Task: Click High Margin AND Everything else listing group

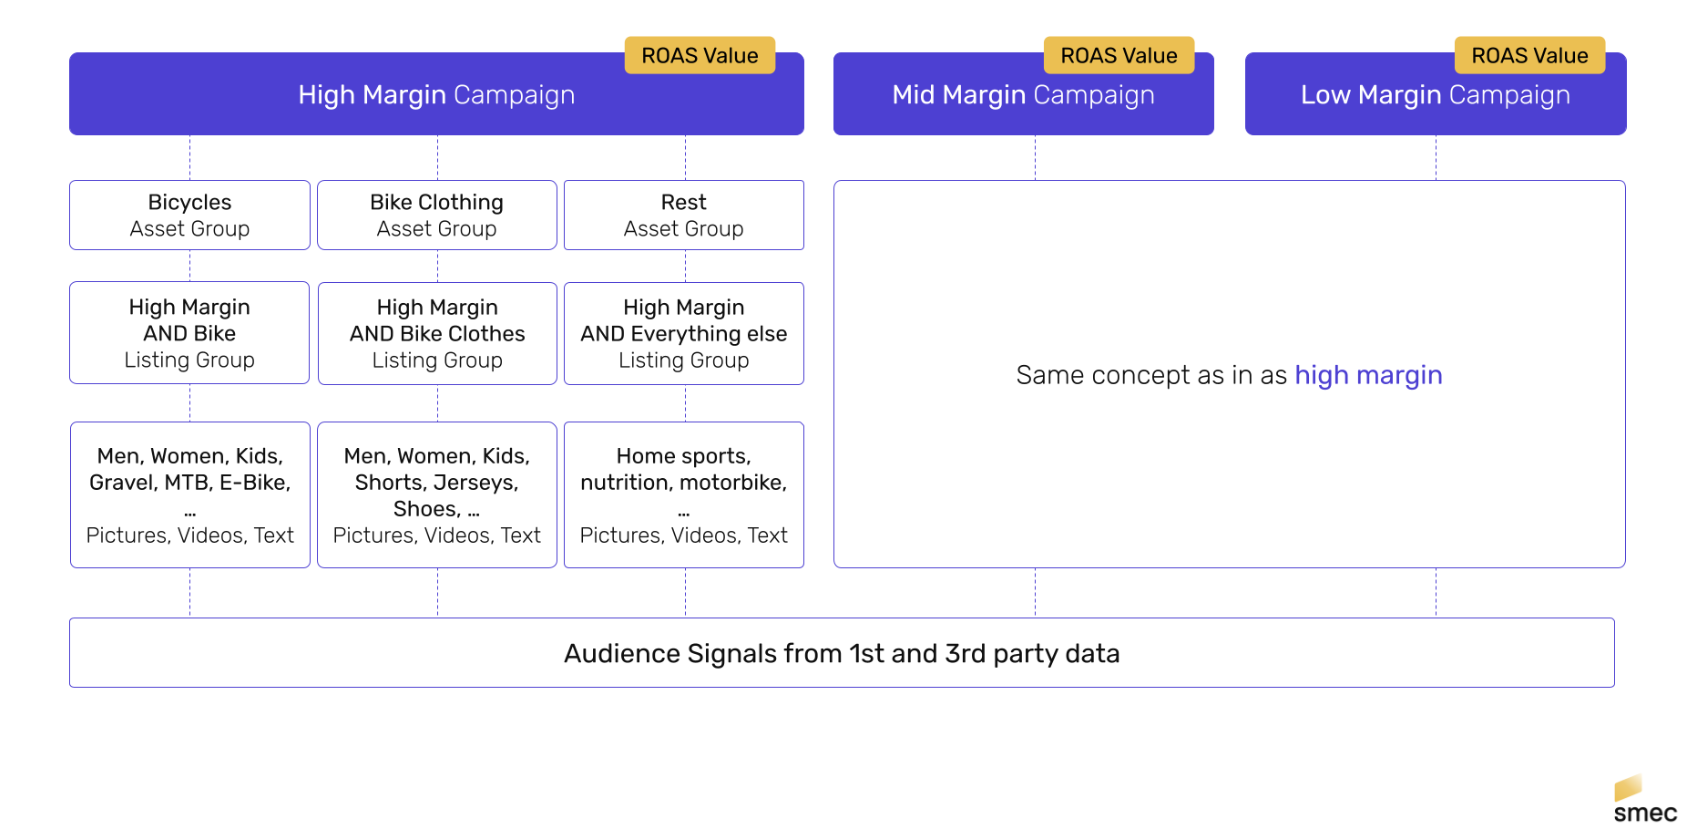Action: [684, 333]
